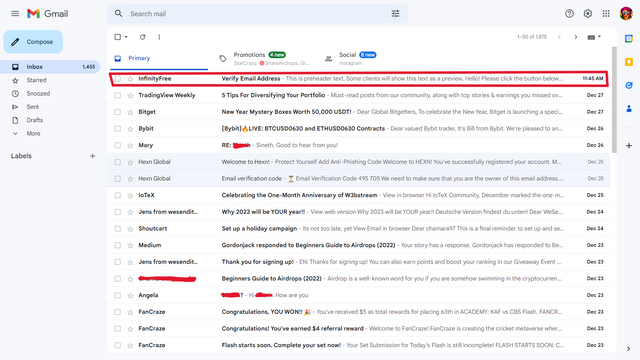Refresh the inbox
The height and width of the screenshot is (360, 640).
pos(142,37)
